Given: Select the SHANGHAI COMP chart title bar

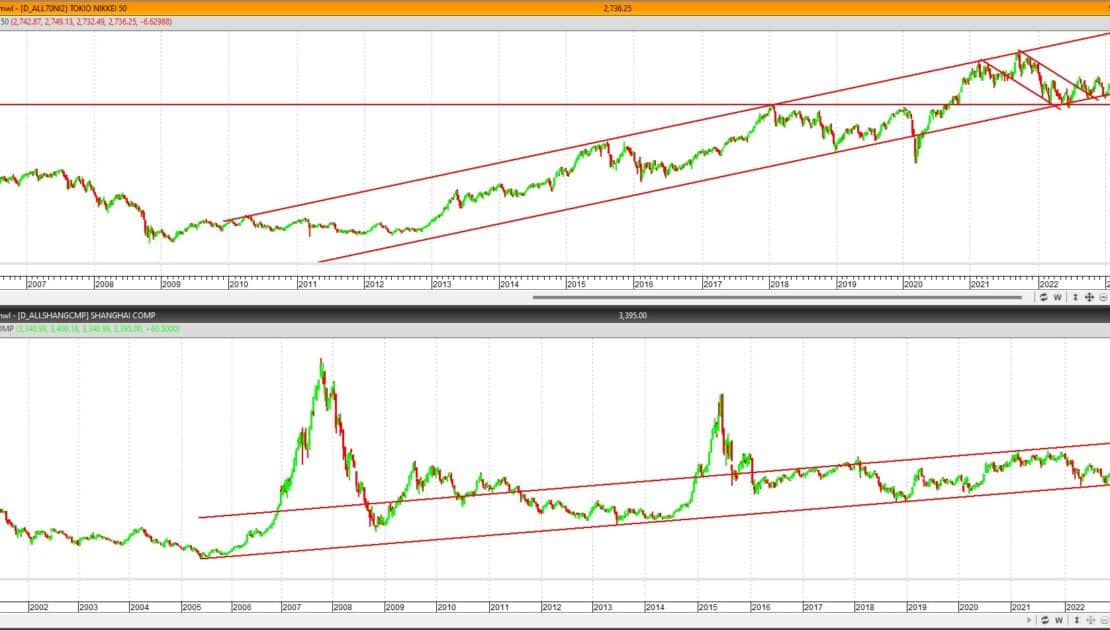Looking at the screenshot, I should [555, 315].
